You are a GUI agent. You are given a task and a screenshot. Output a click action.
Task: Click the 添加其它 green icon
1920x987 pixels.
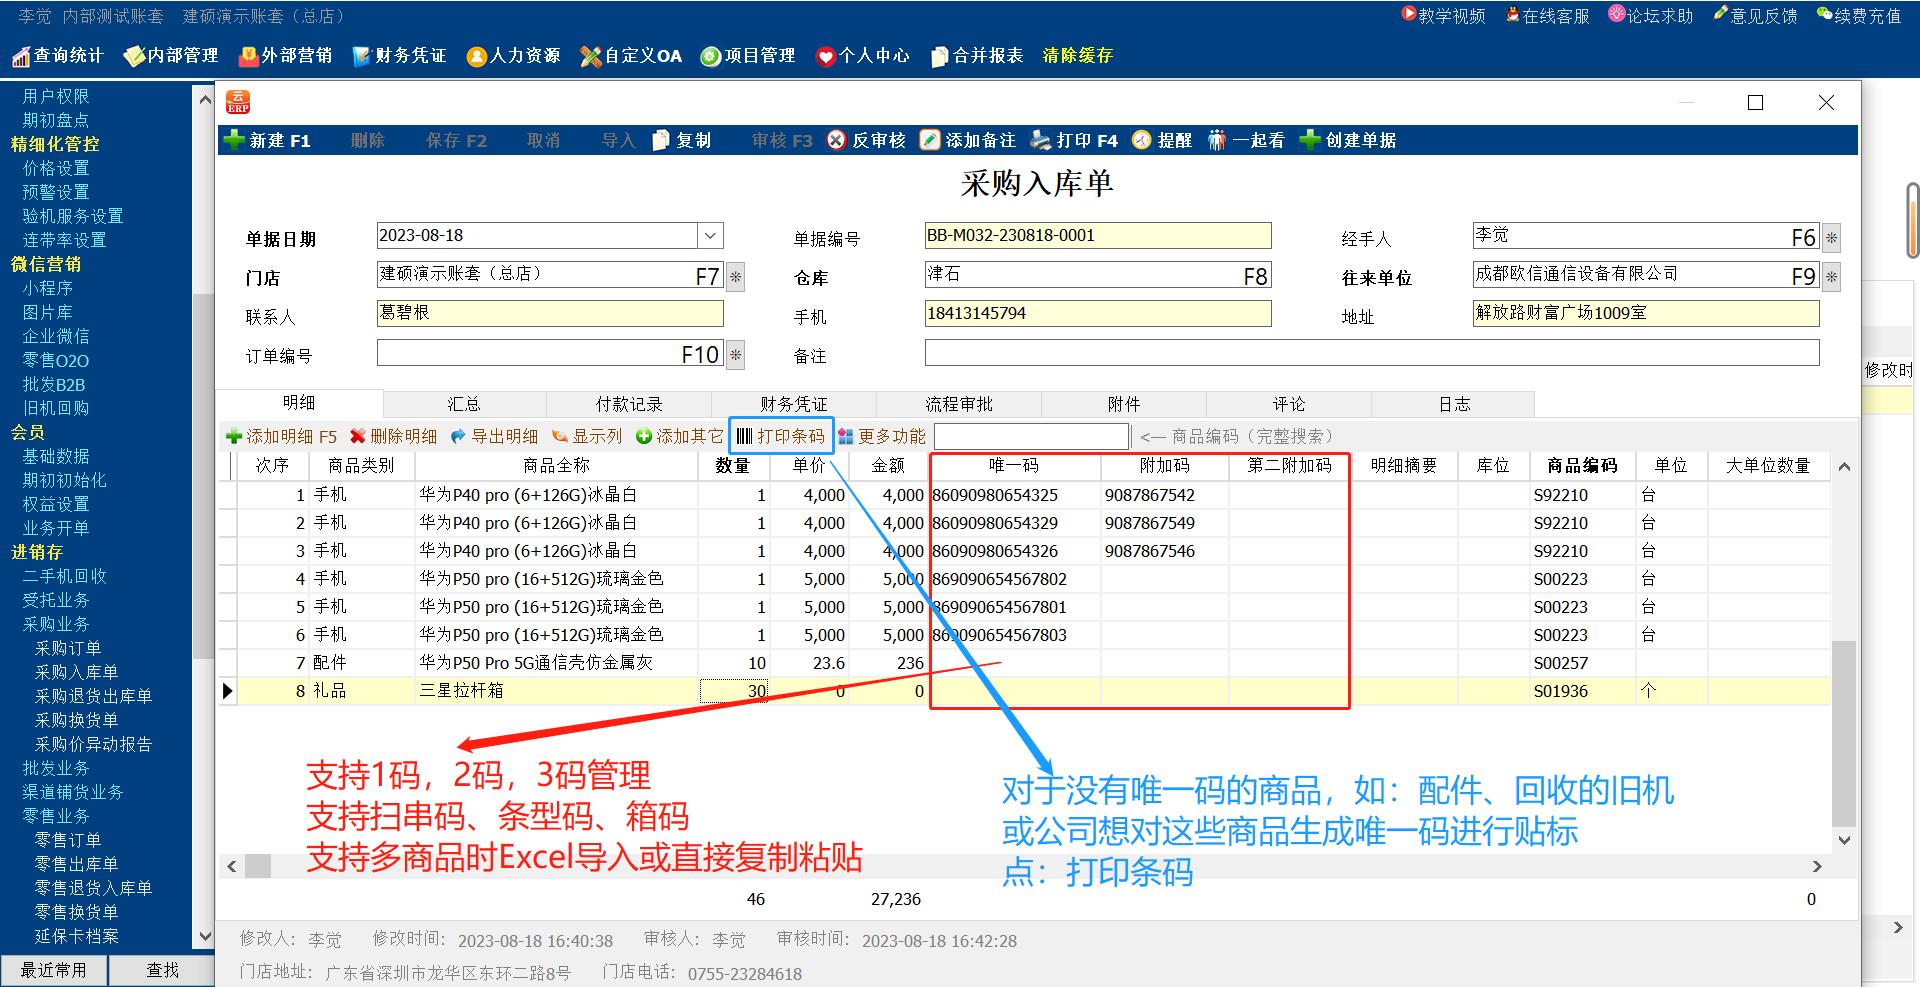tap(644, 436)
